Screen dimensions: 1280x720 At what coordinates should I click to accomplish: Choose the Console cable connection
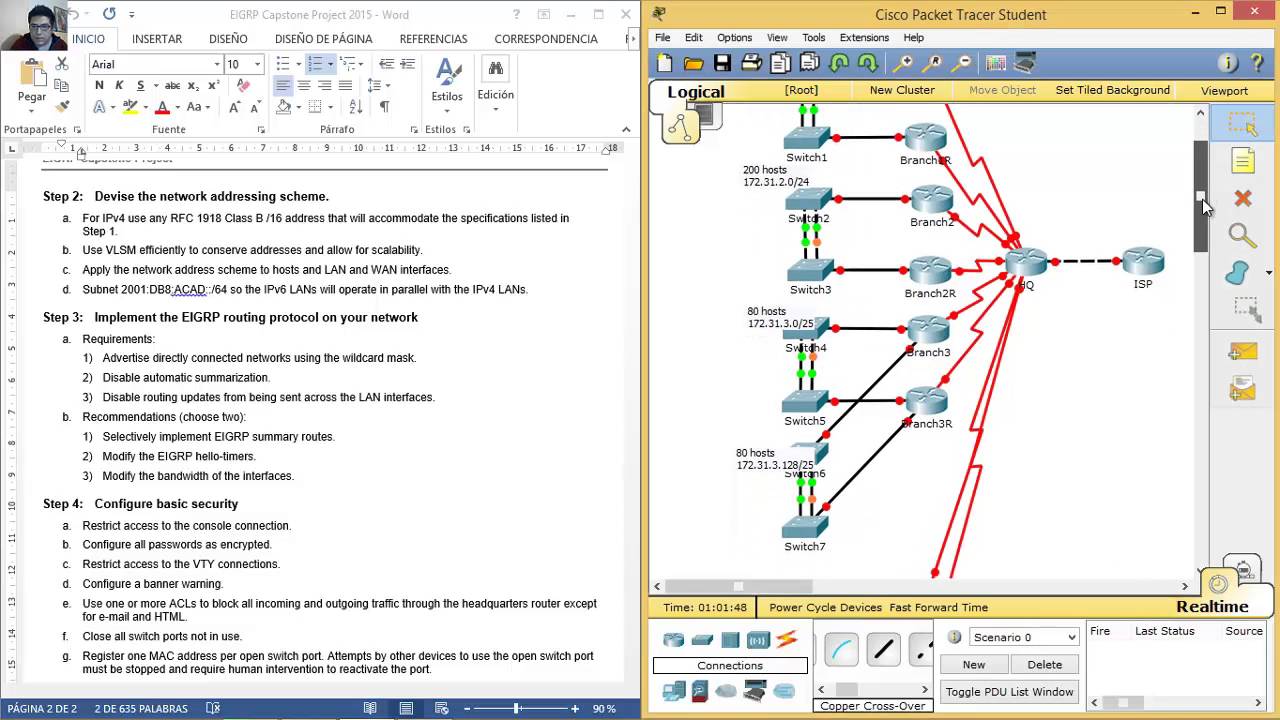[x=841, y=651]
